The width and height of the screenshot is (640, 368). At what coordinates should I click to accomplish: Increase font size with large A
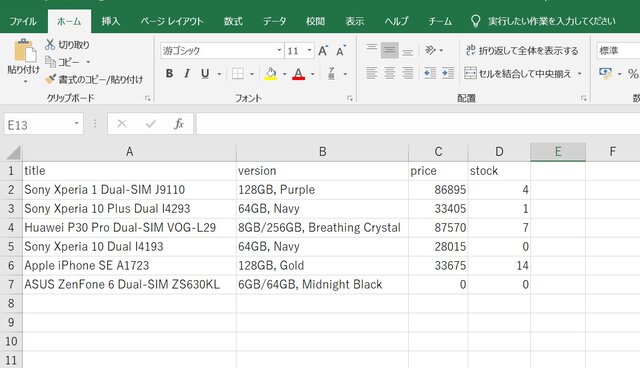323,51
